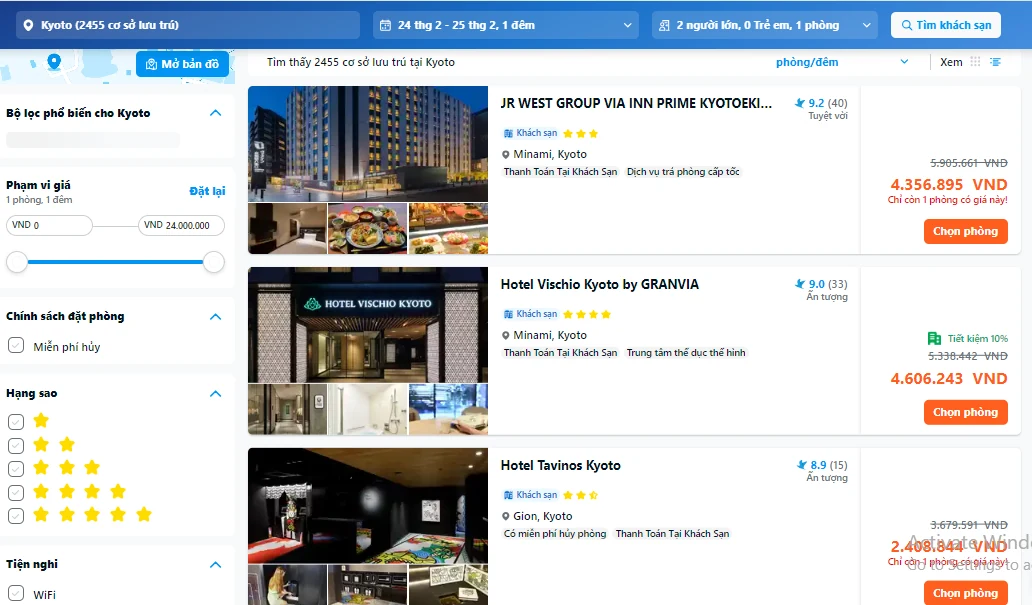Click location pin beside Minami, Kyoto for Hotel Vischio

(x=505, y=336)
